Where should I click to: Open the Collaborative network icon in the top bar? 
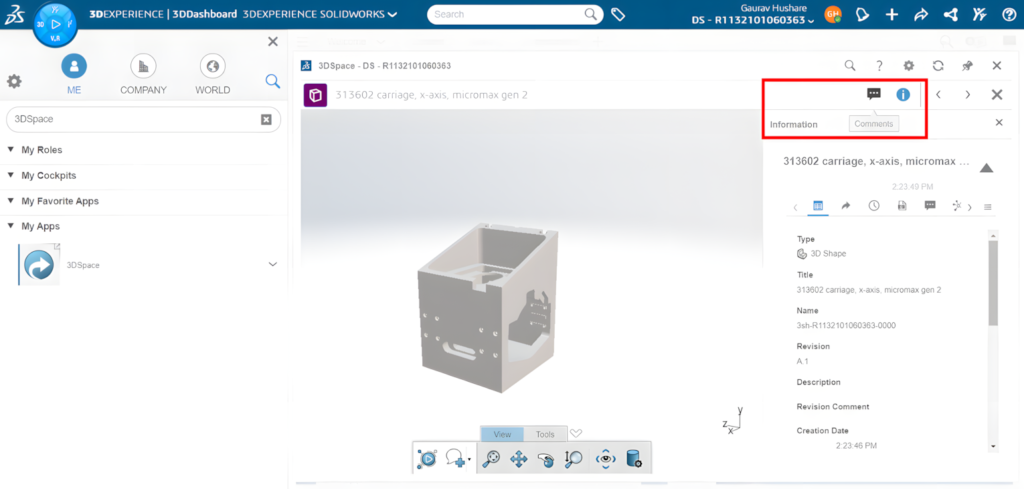[951, 14]
